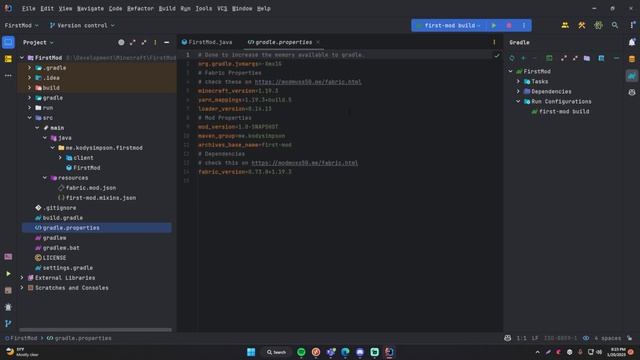This screenshot has height=360, width=640.
Task: Hide the Project panel with minus icon
Action: [x=167, y=42]
